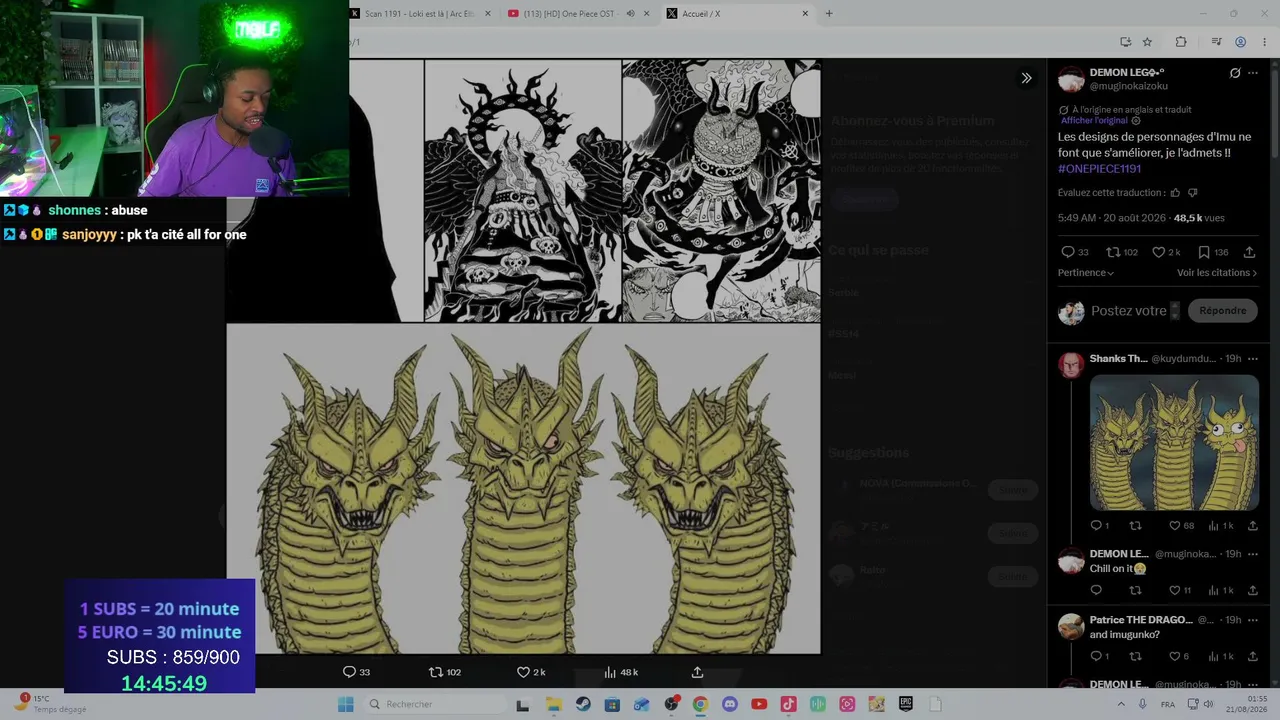The image size is (1280, 720).
Task: Share icon in side panel action row
Action: pos(1249,252)
